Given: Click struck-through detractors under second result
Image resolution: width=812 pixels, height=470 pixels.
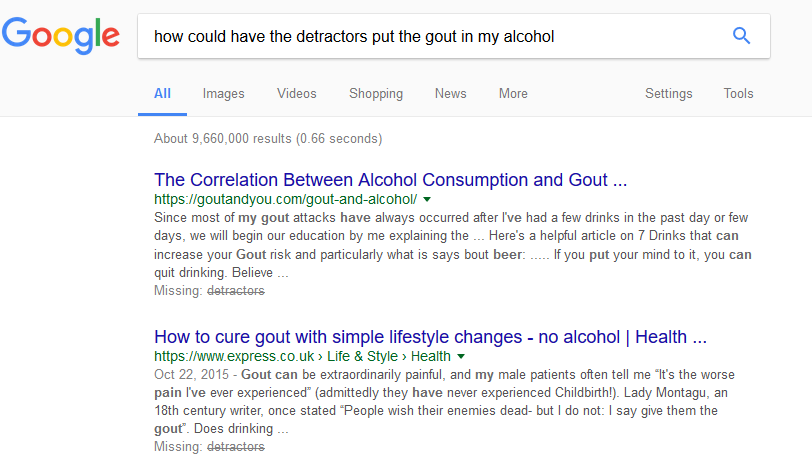Looking at the screenshot, I should coord(236,447).
